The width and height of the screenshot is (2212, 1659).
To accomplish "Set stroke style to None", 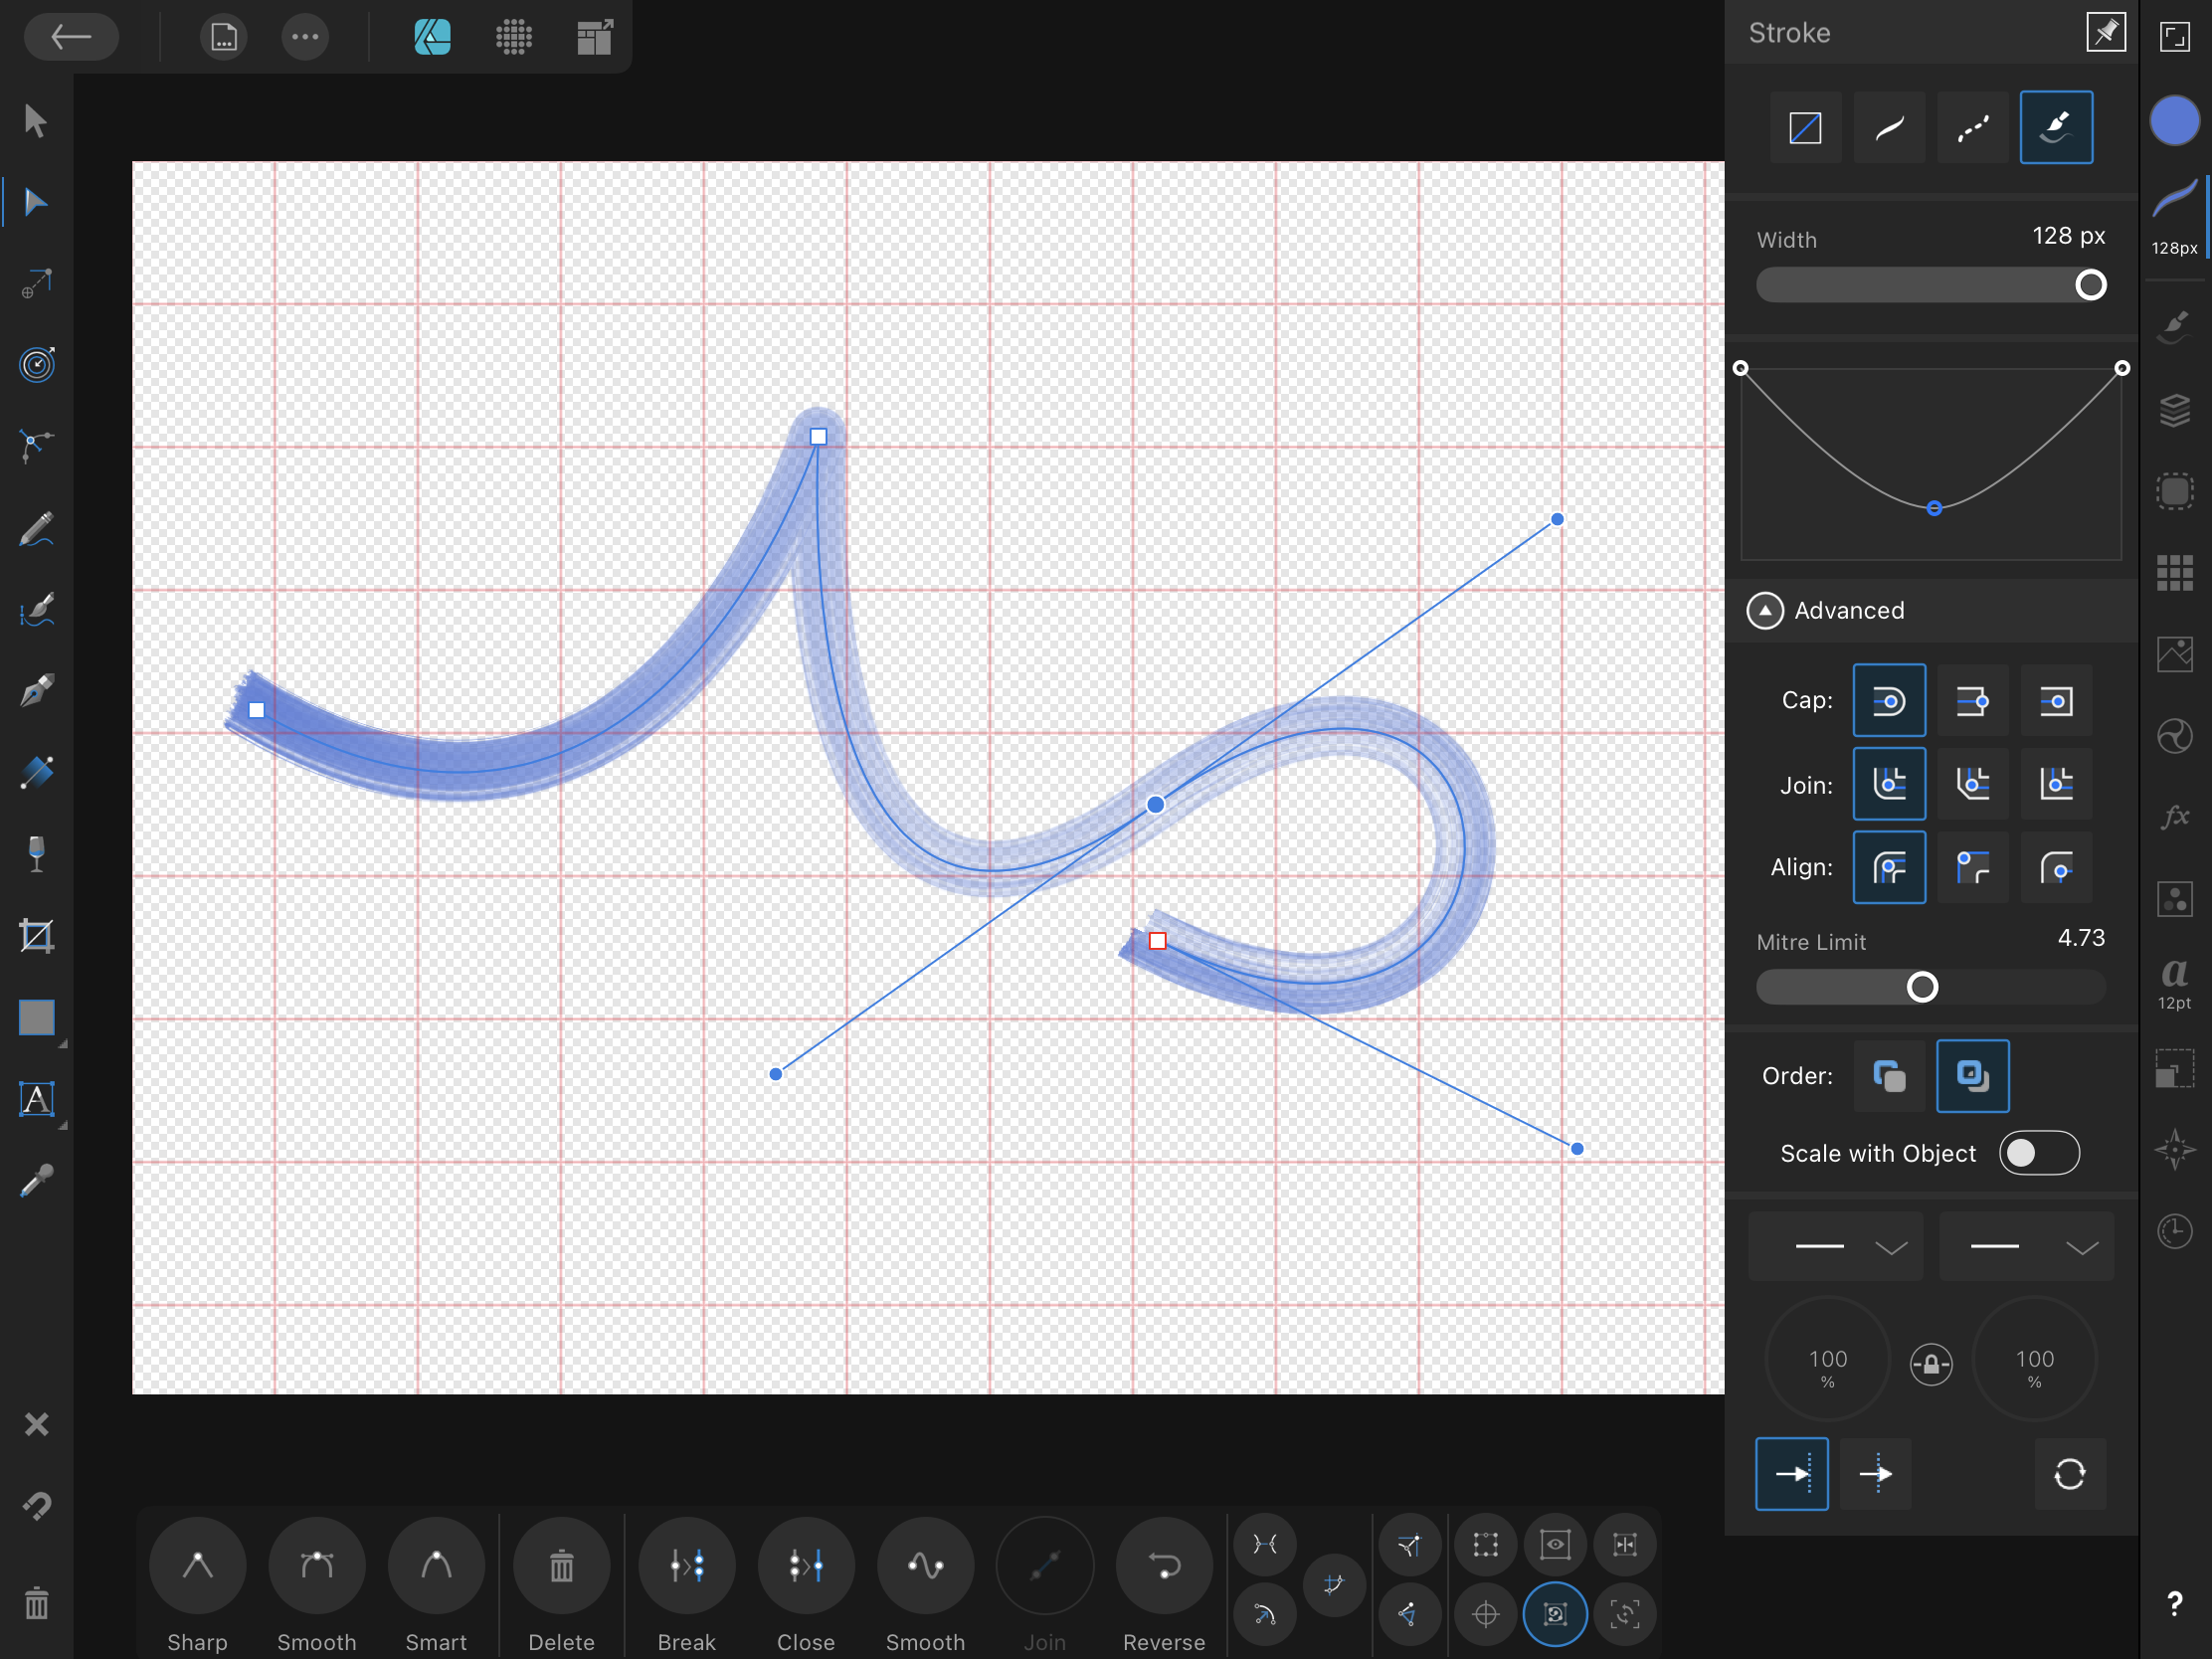I will point(1805,127).
